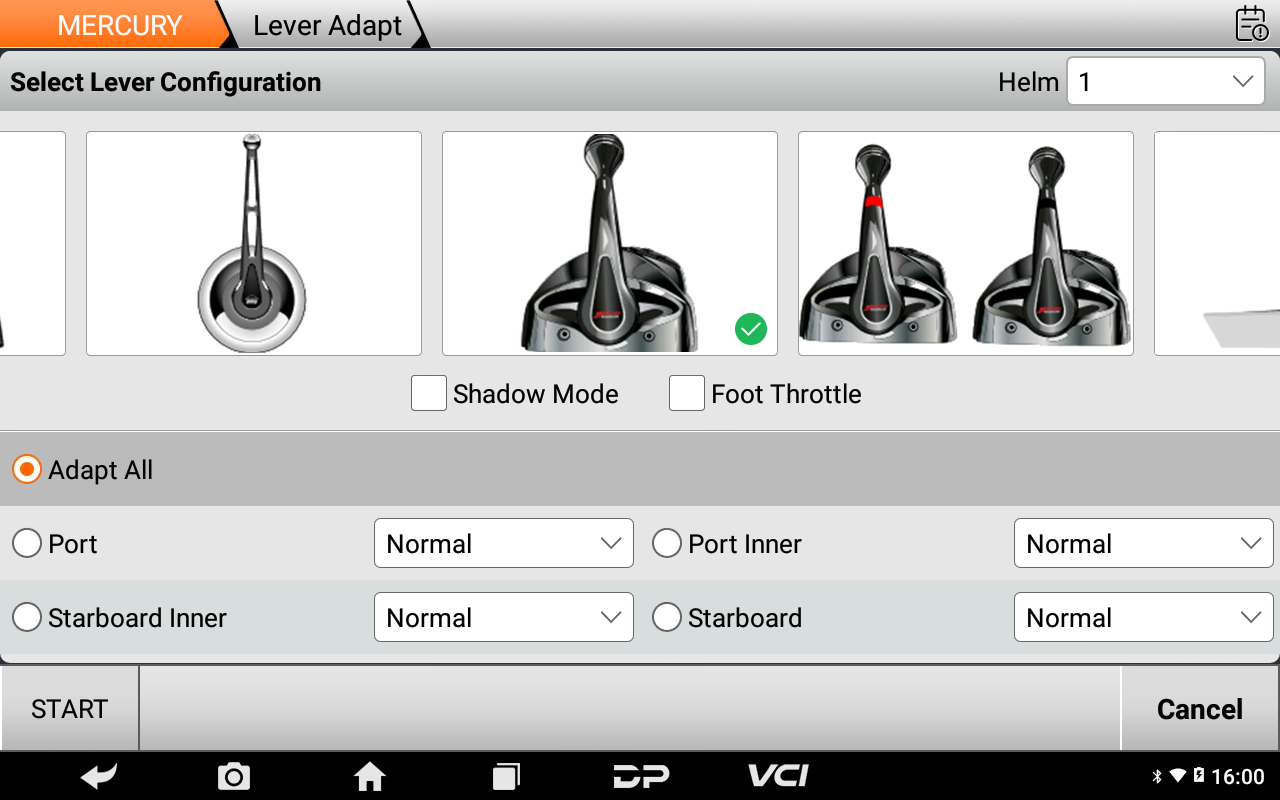Tap the DP icon in navigation bar
The height and width of the screenshot is (800, 1280).
coord(641,776)
